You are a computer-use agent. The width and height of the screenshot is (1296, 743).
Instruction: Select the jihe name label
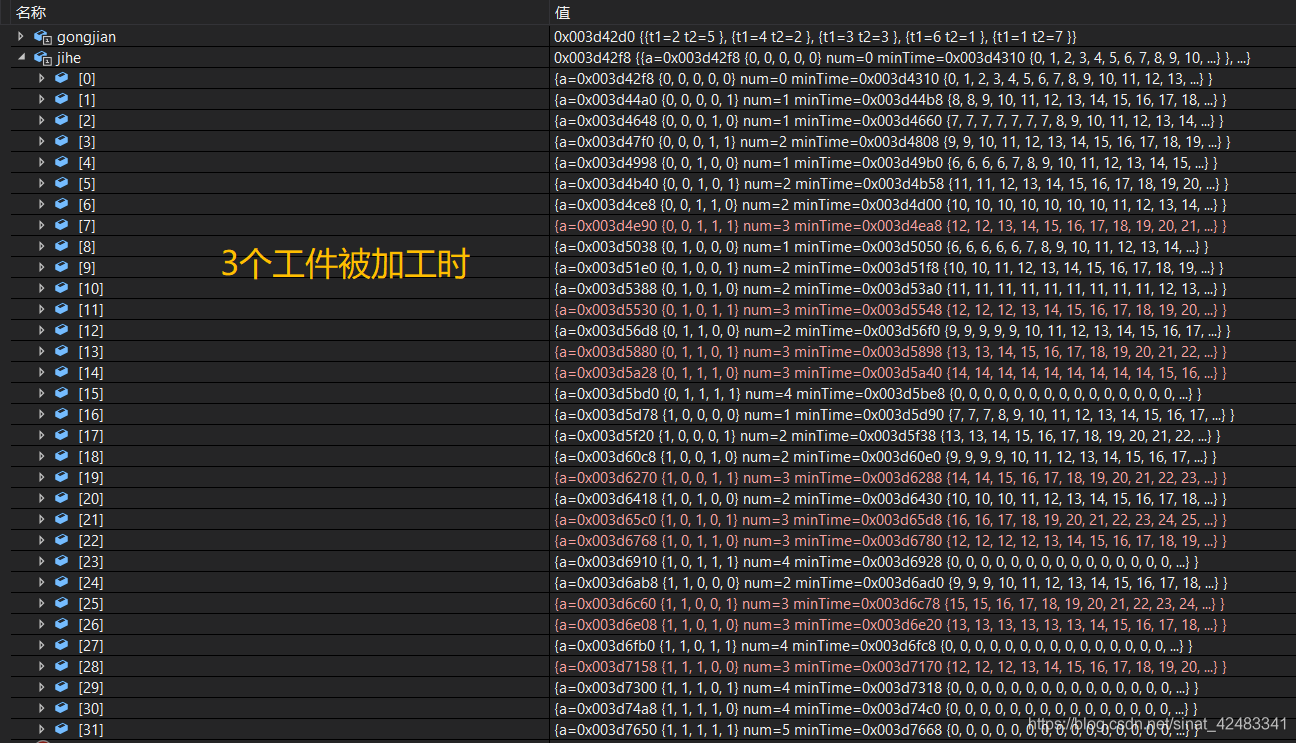coord(69,58)
